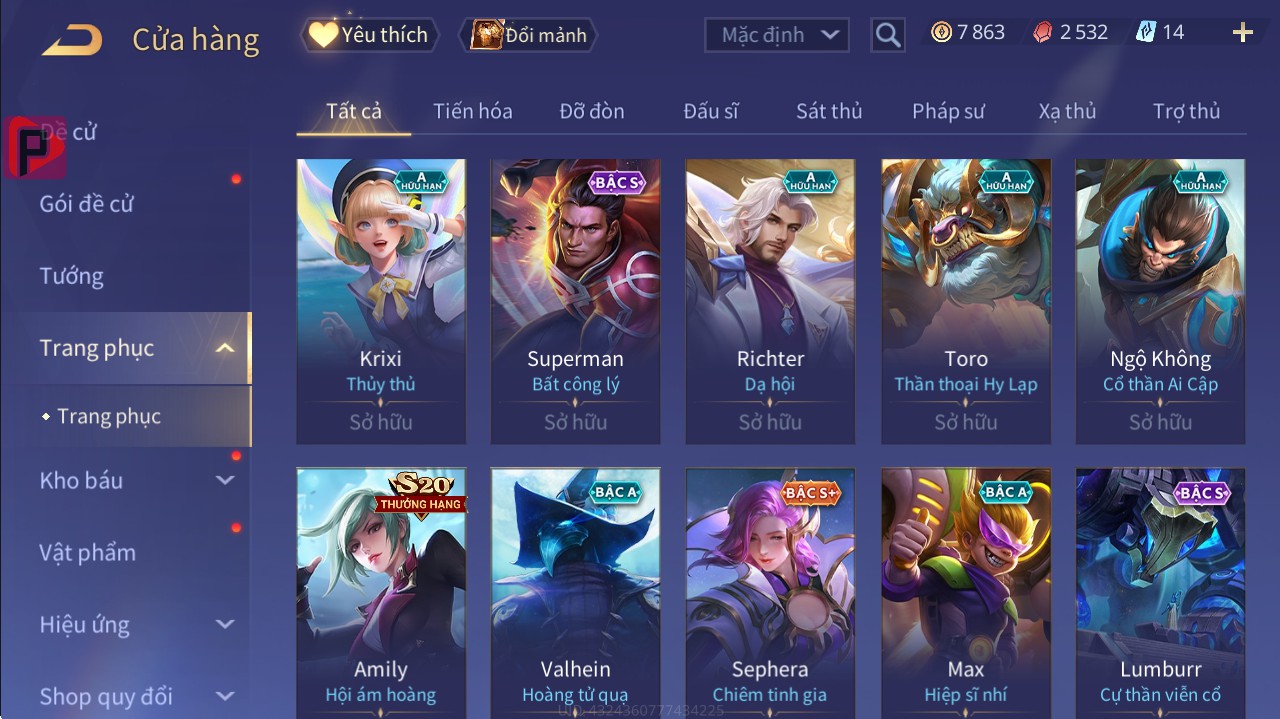Expand the Hiệu ứng sidebar section
1280x719 pixels.
226,624
